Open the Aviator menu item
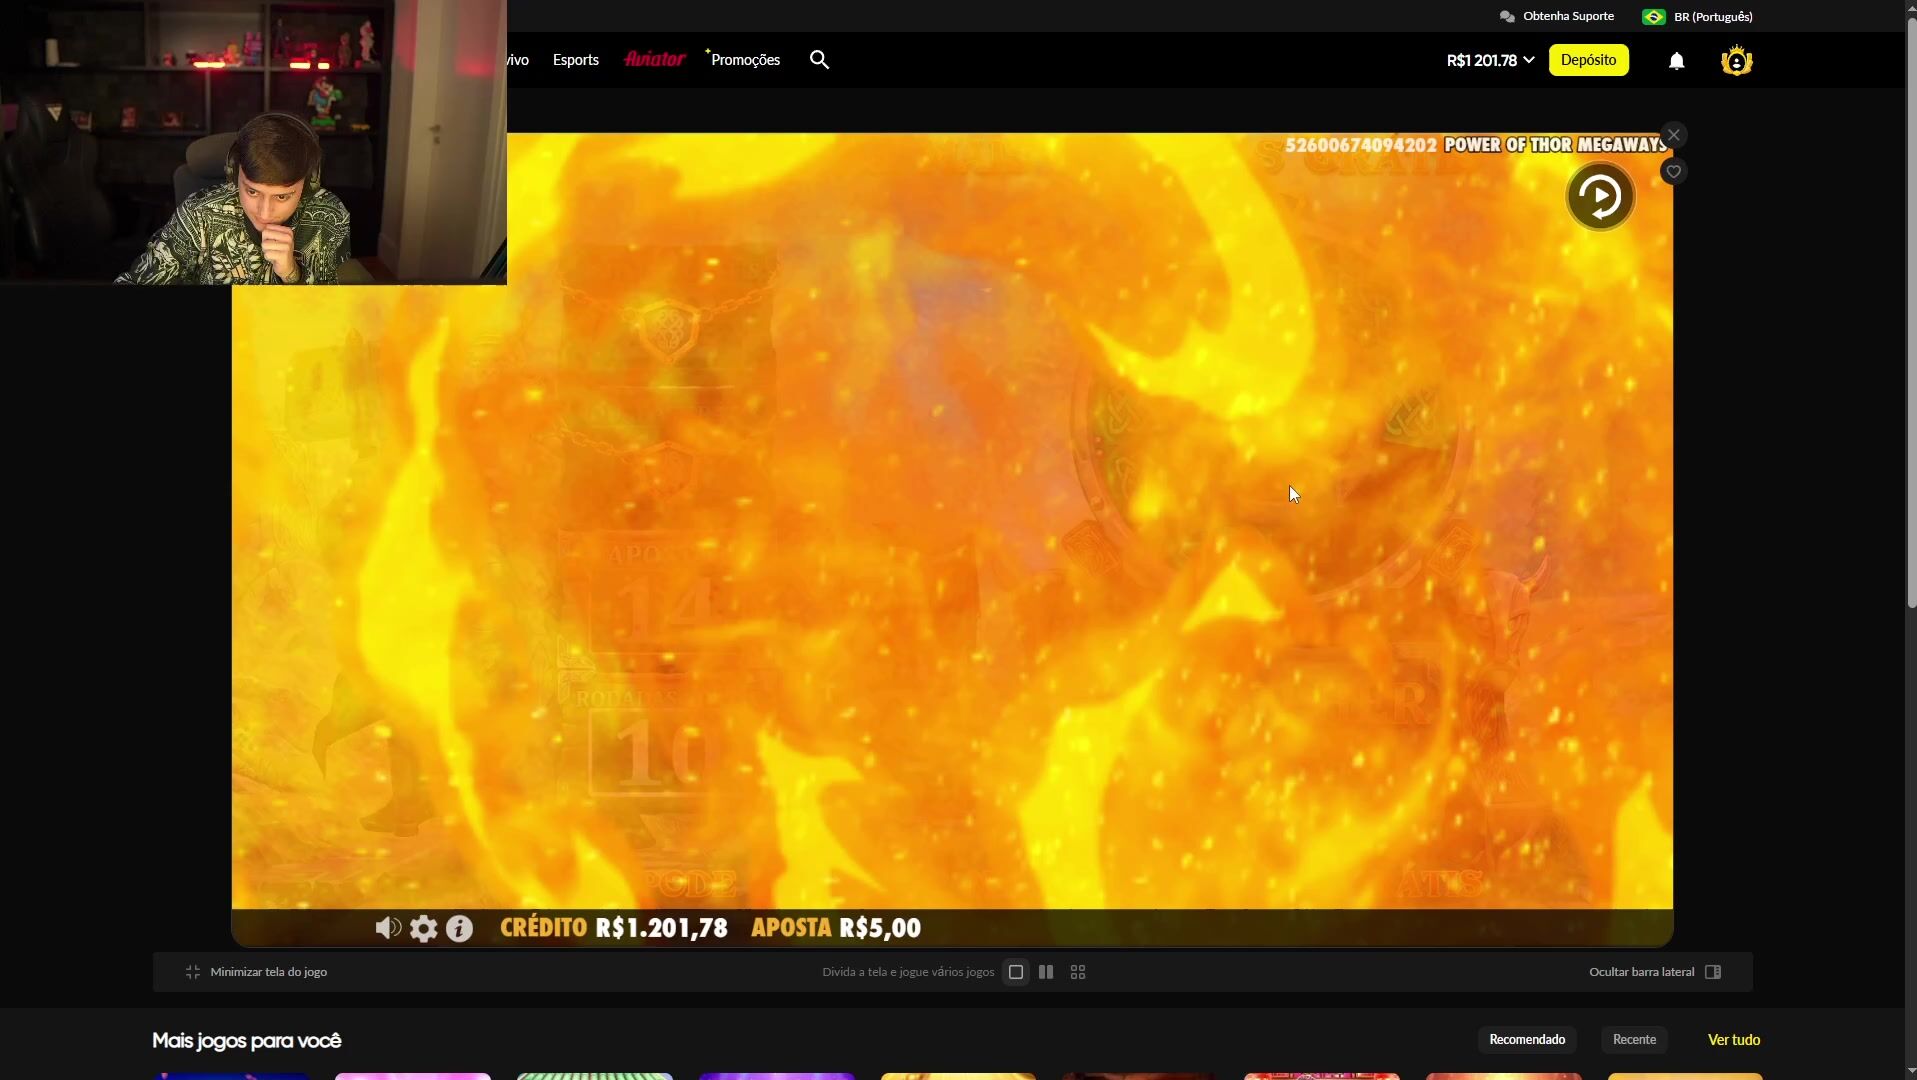The height and width of the screenshot is (1080, 1917). 654,59
